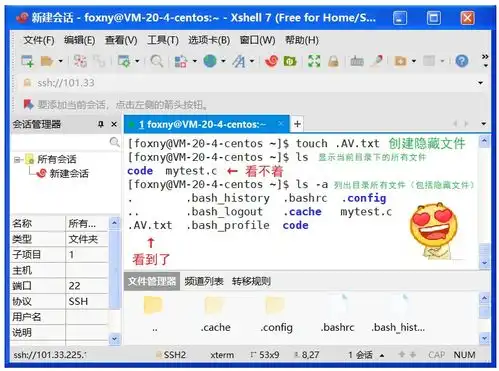Screen dimensions: 499x371
Task: Select 新建会话 in session tree
Action: [x=69, y=174]
